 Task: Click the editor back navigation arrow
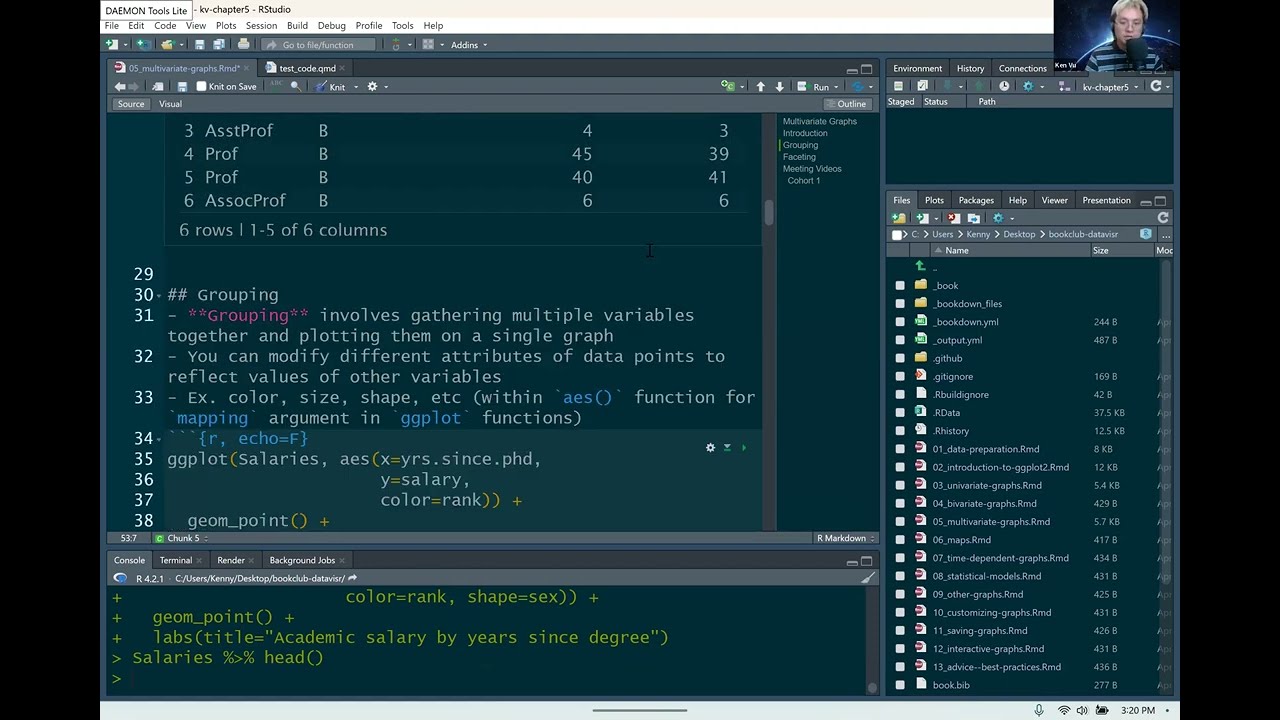pyautogui.click(x=120, y=86)
